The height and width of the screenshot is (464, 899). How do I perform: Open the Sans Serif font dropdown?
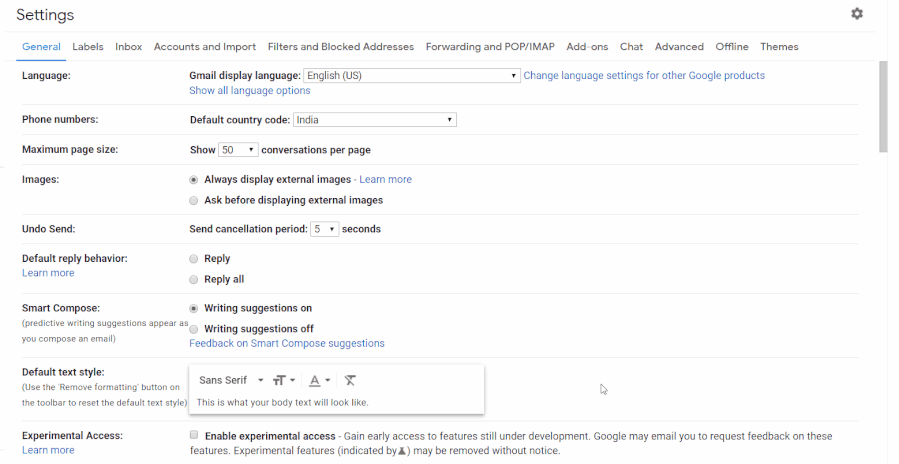click(230, 380)
